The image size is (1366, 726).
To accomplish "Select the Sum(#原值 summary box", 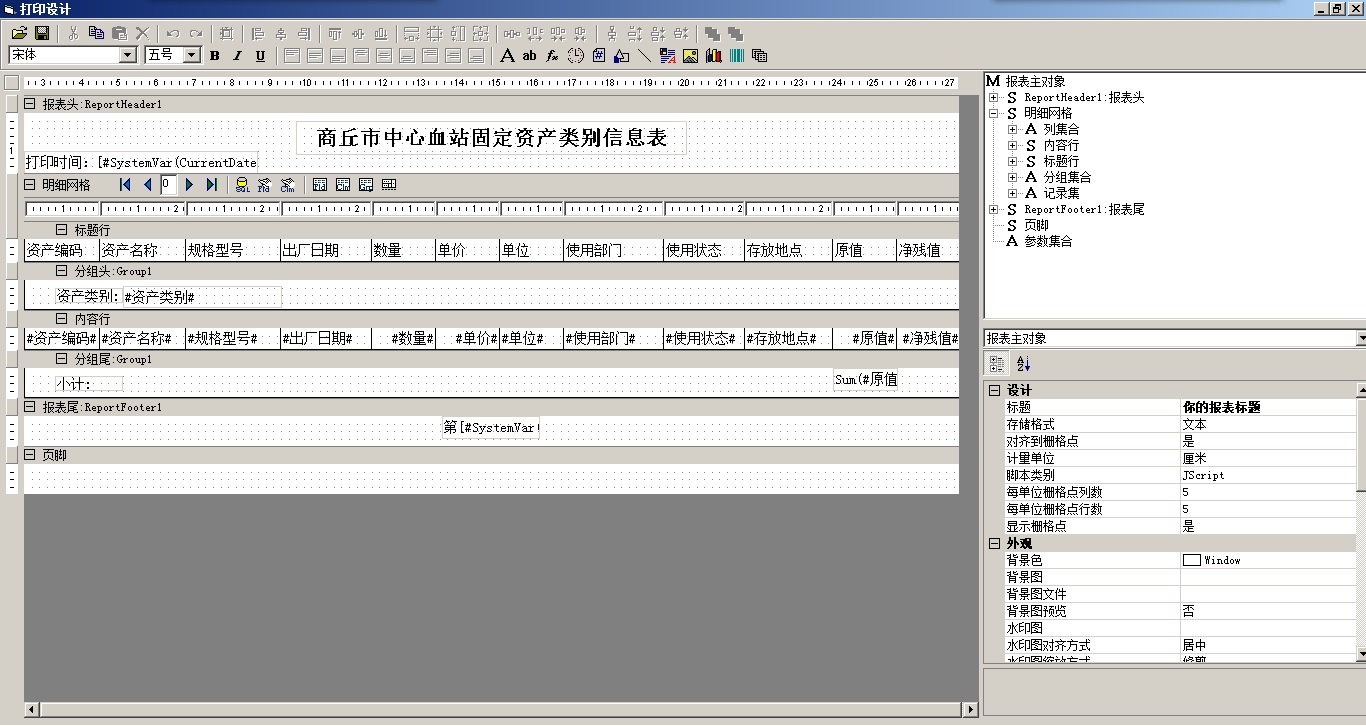I will [866, 379].
